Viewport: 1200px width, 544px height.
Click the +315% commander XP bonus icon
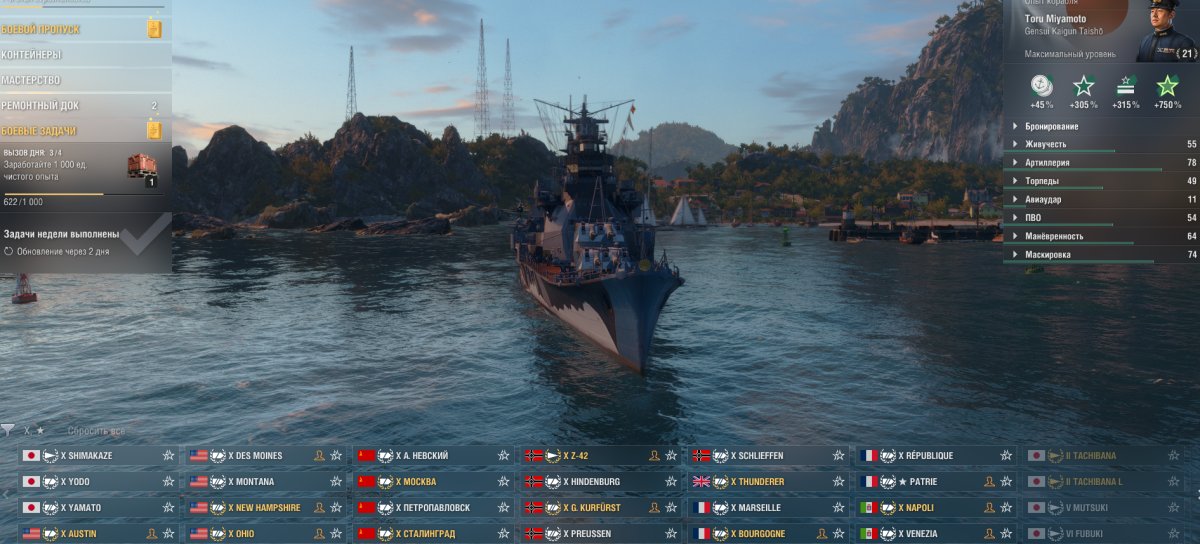coord(1126,86)
